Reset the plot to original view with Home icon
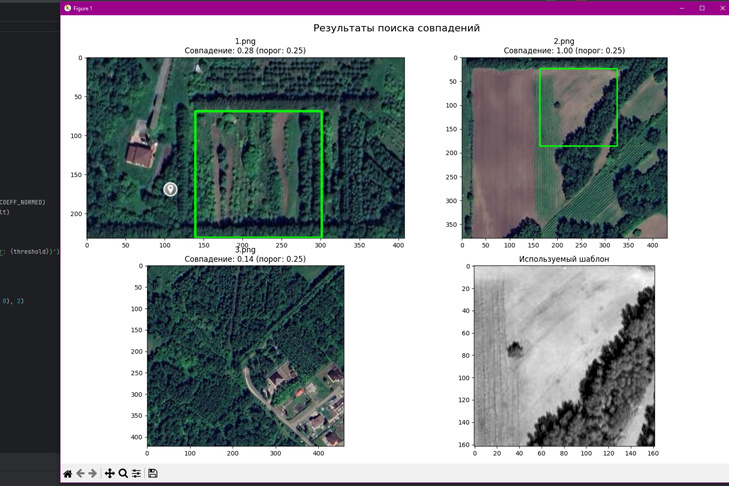The height and width of the screenshot is (486, 729). click(68, 473)
